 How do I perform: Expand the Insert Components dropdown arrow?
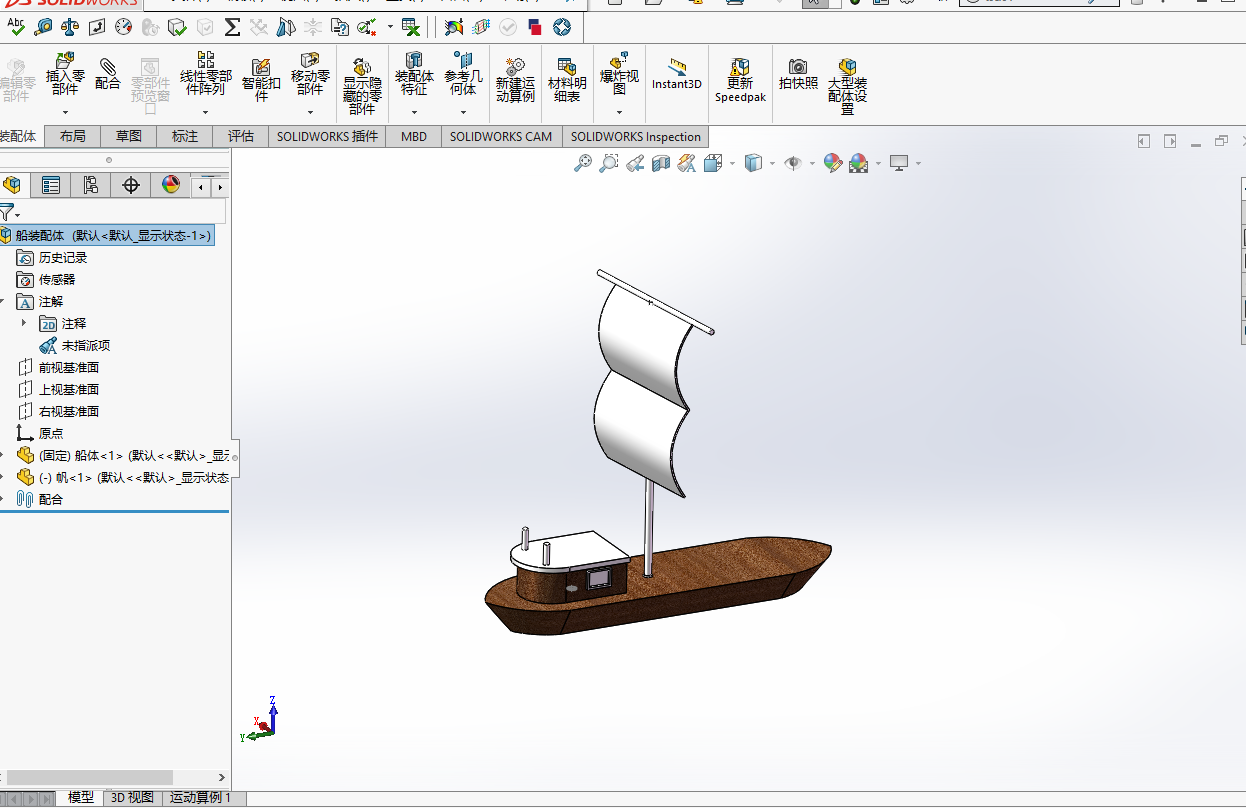[65, 110]
